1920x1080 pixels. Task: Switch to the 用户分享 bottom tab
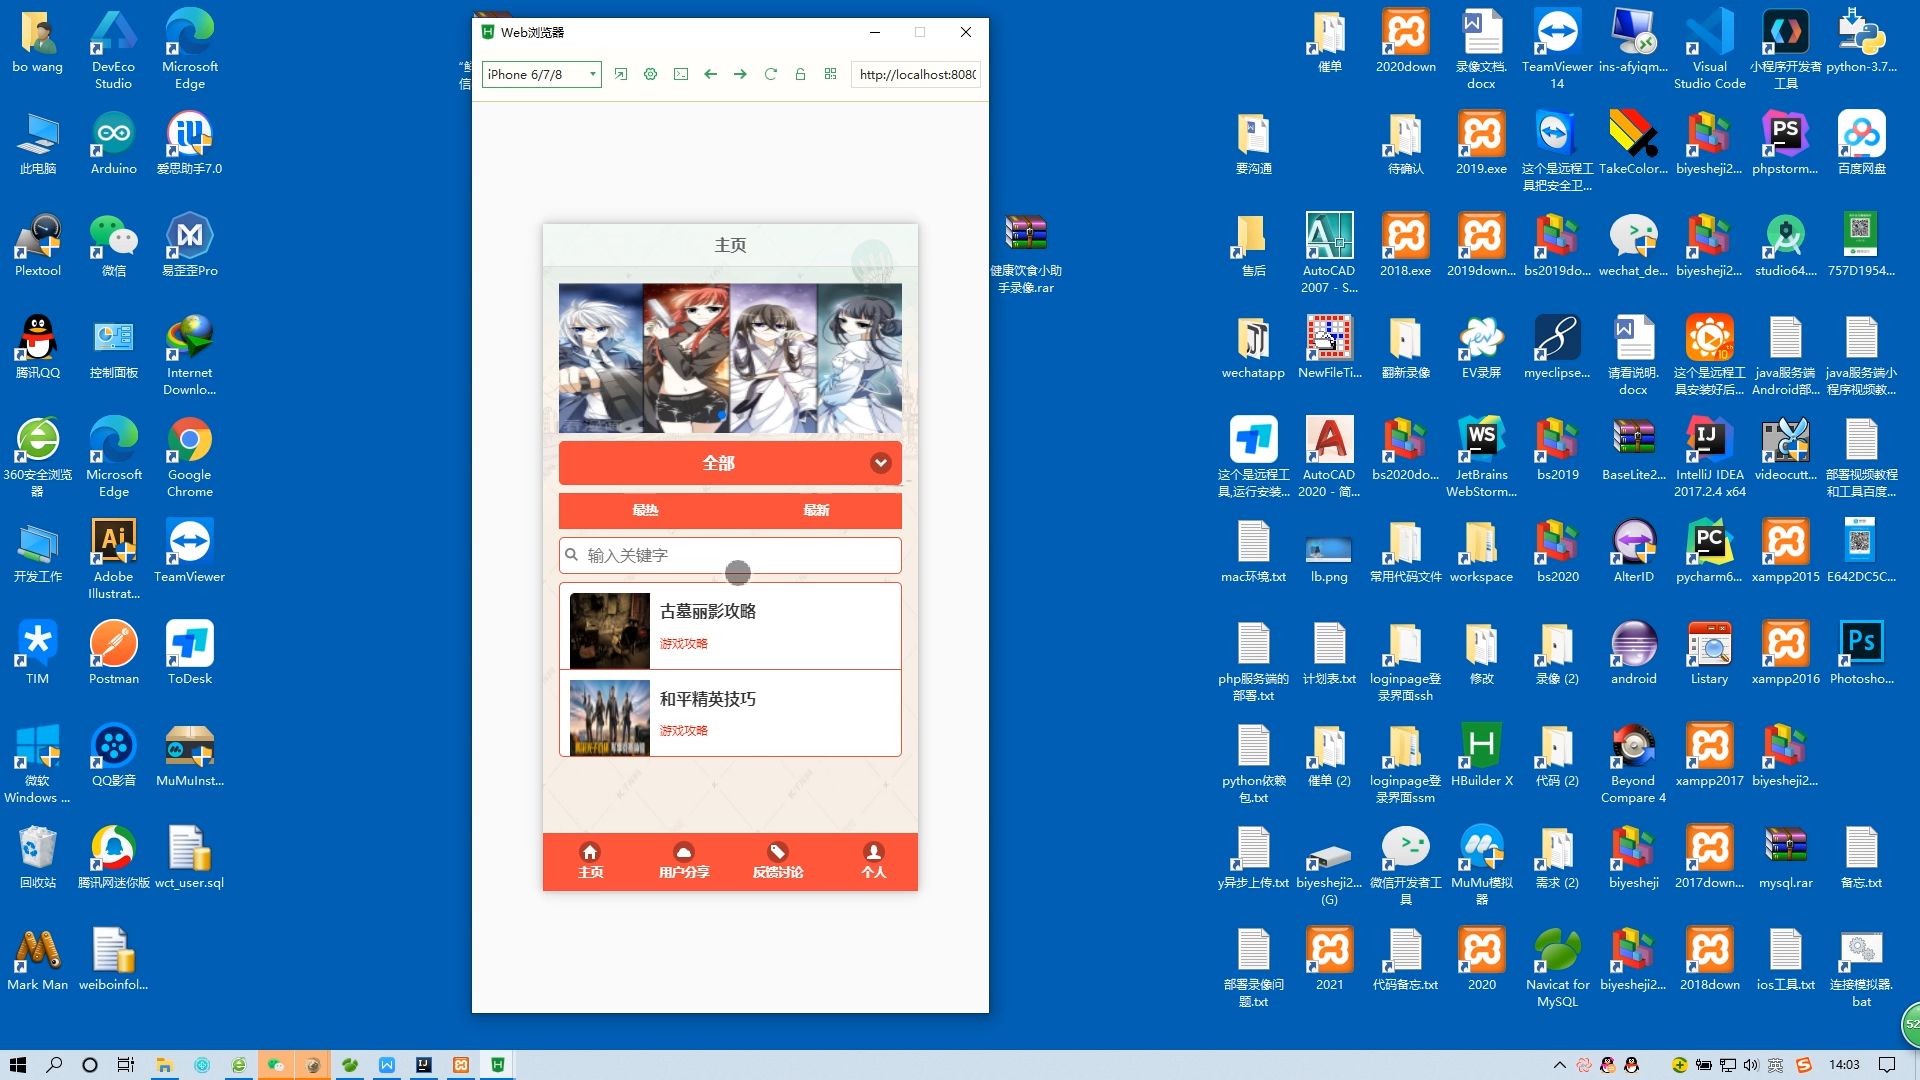pos(684,861)
